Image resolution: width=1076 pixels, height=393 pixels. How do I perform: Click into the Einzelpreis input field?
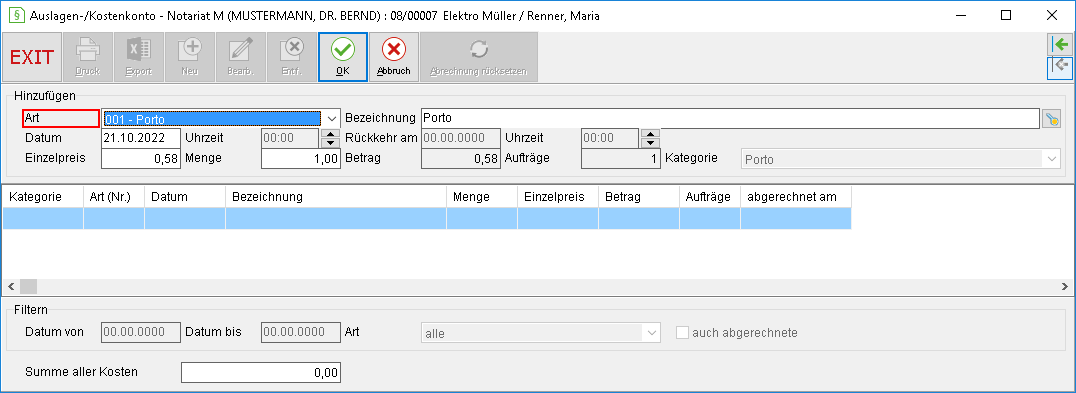(x=141, y=159)
